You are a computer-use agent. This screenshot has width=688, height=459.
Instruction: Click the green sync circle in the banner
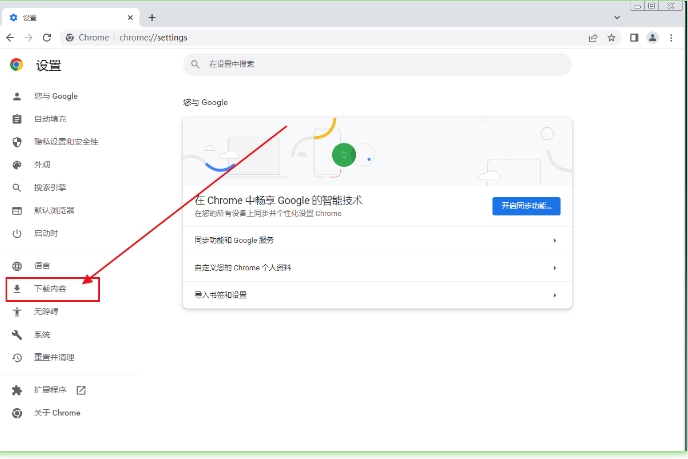click(344, 155)
